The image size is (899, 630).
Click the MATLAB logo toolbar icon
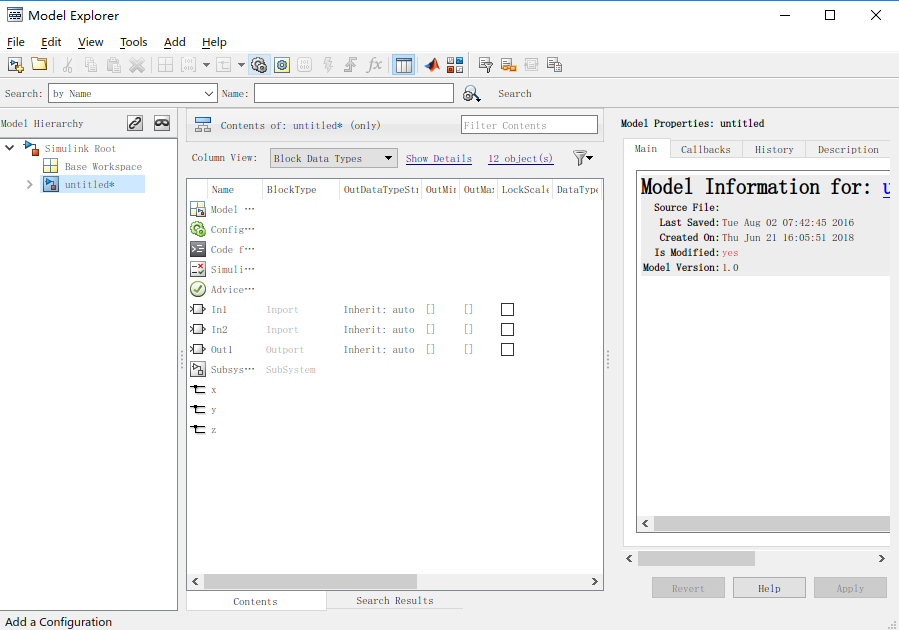click(432, 65)
